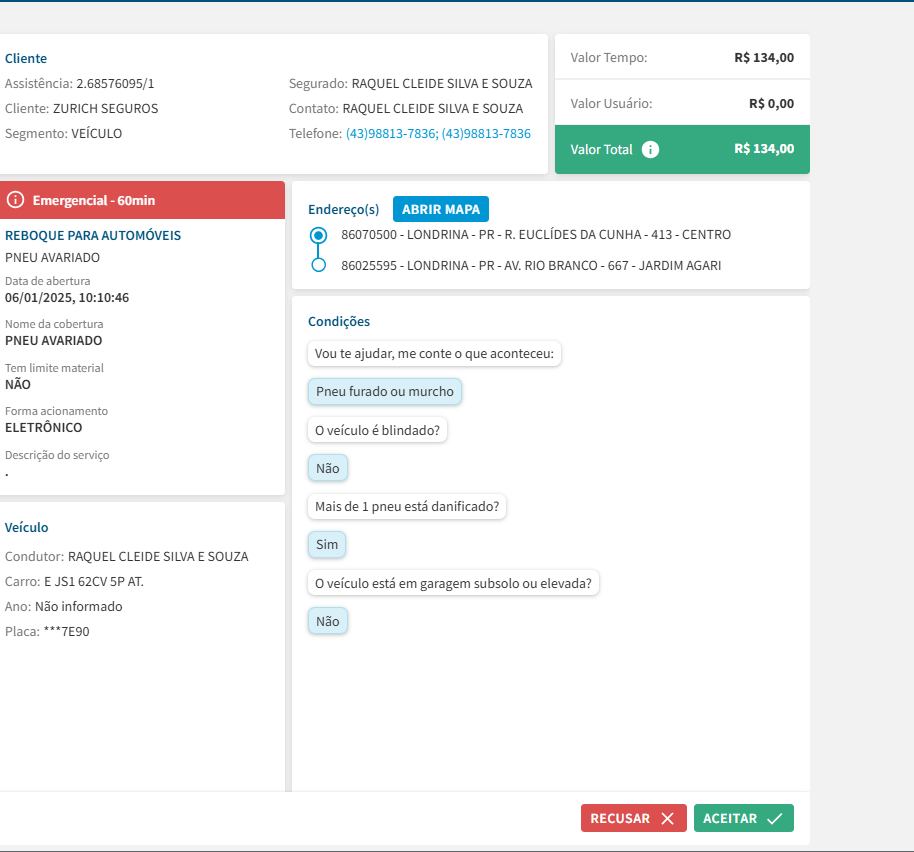Click the Tem limite material value NÃO
The image size is (914, 852).
[x=18, y=385]
